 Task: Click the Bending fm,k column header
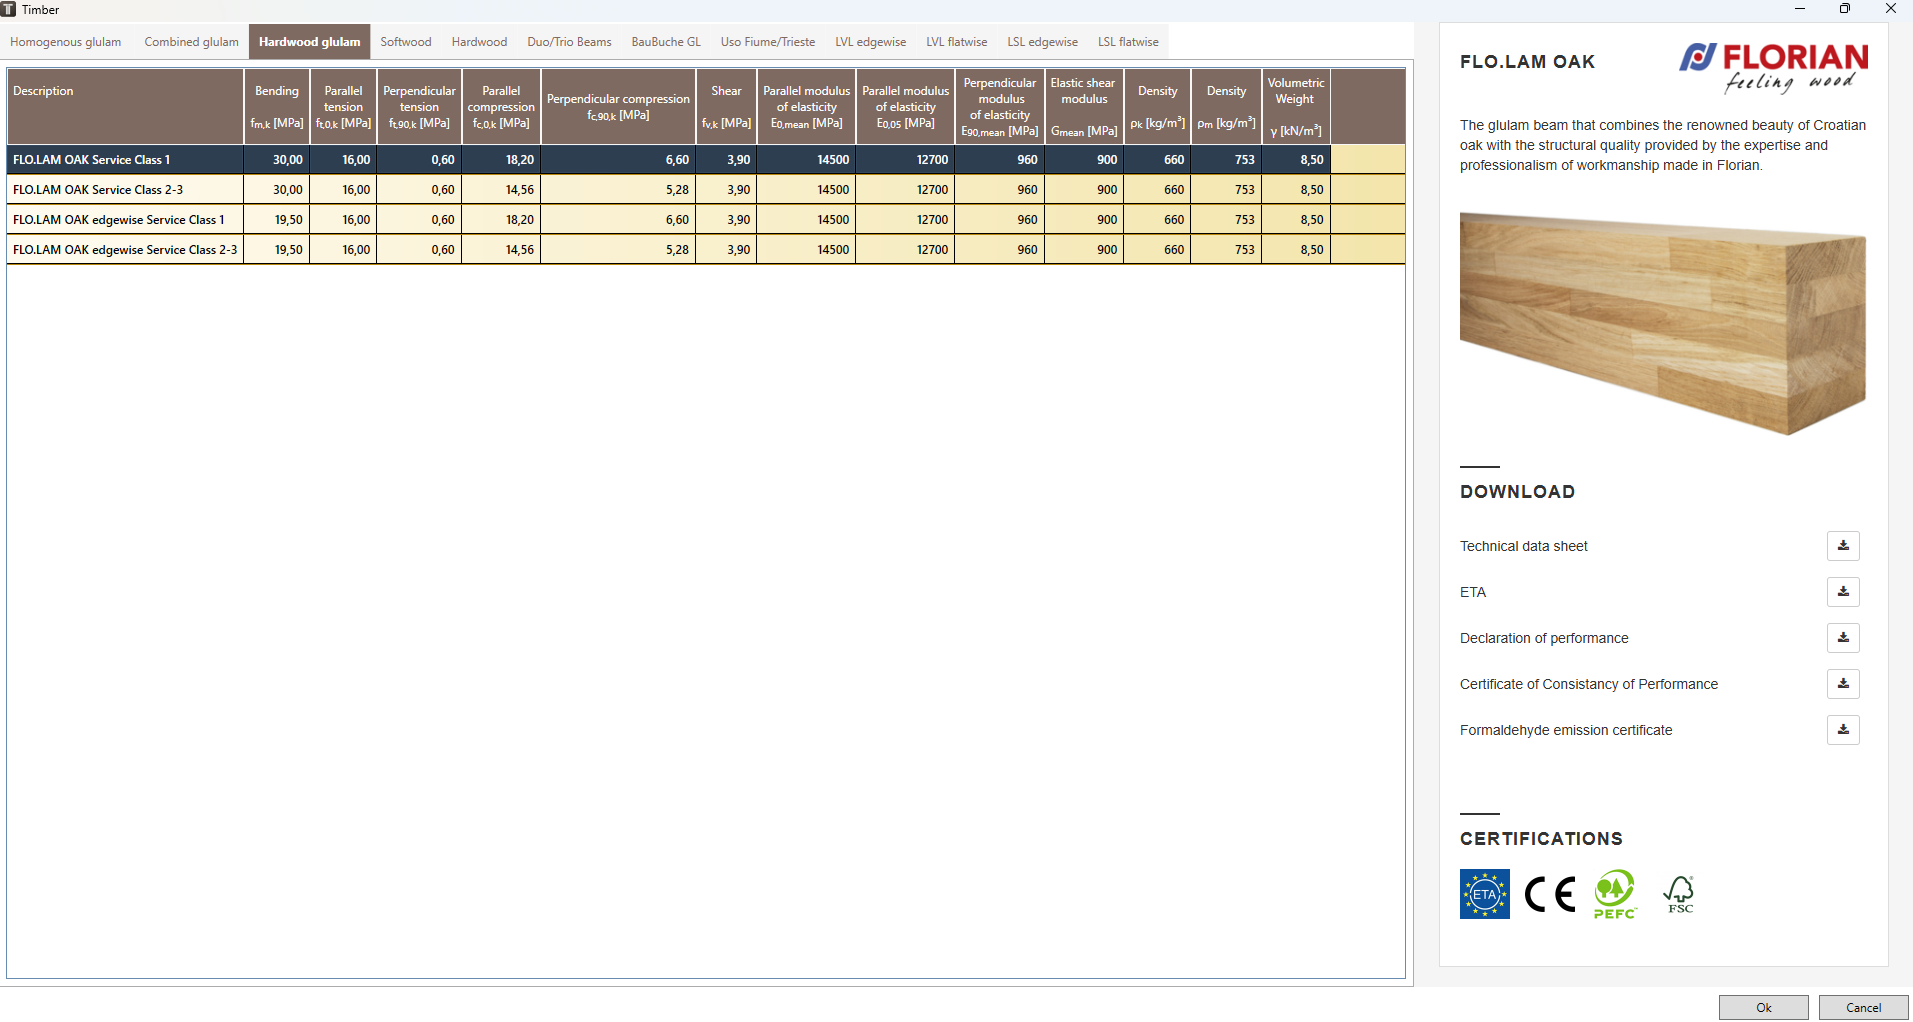277,106
